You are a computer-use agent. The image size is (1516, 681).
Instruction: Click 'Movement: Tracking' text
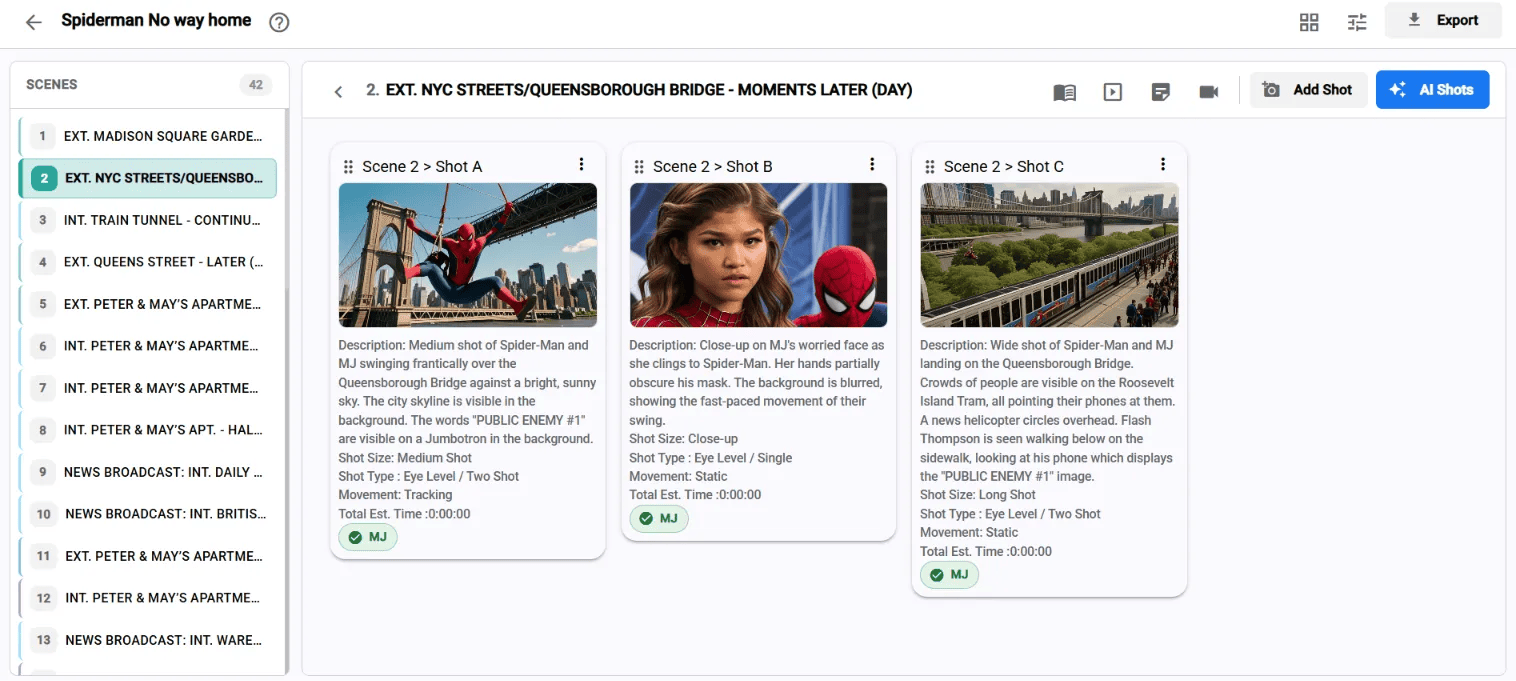tap(395, 495)
